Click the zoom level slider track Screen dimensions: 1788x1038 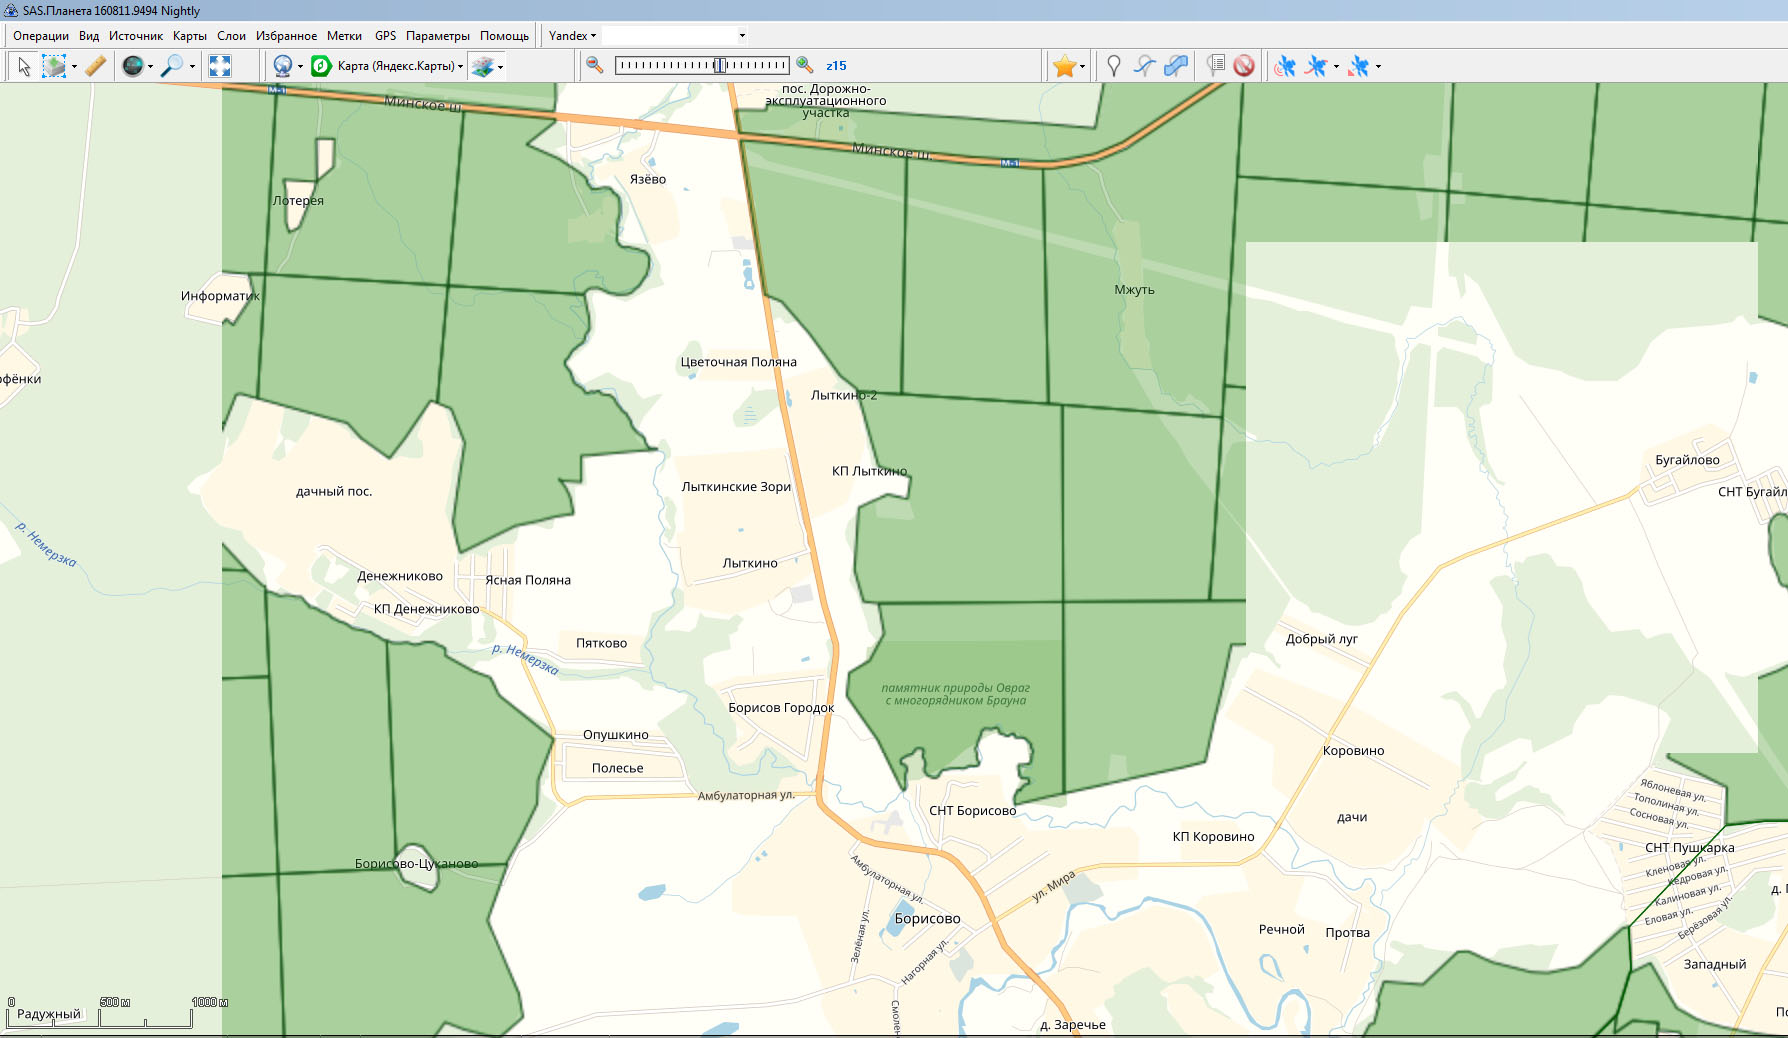coord(701,66)
